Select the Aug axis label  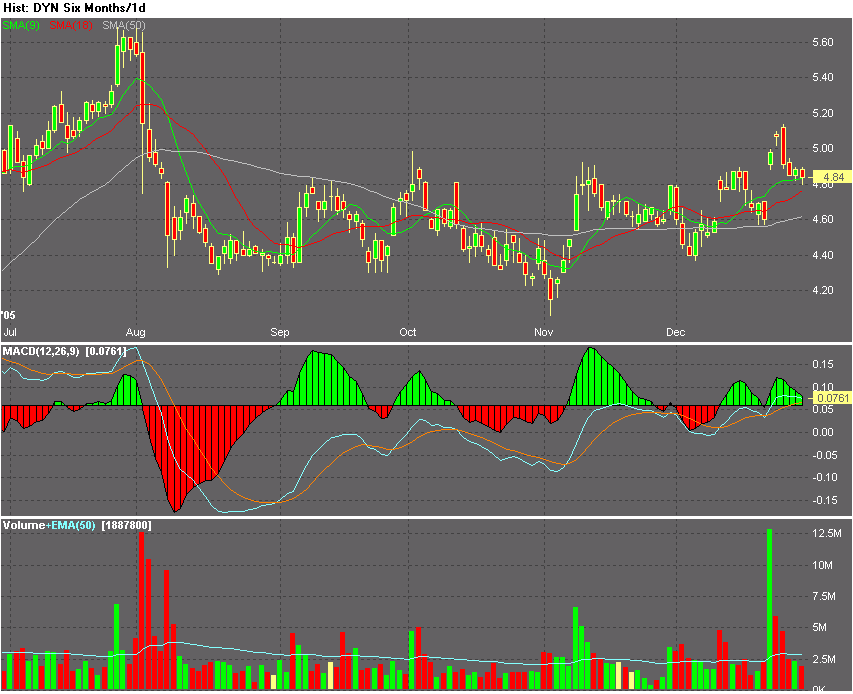(135, 332)
